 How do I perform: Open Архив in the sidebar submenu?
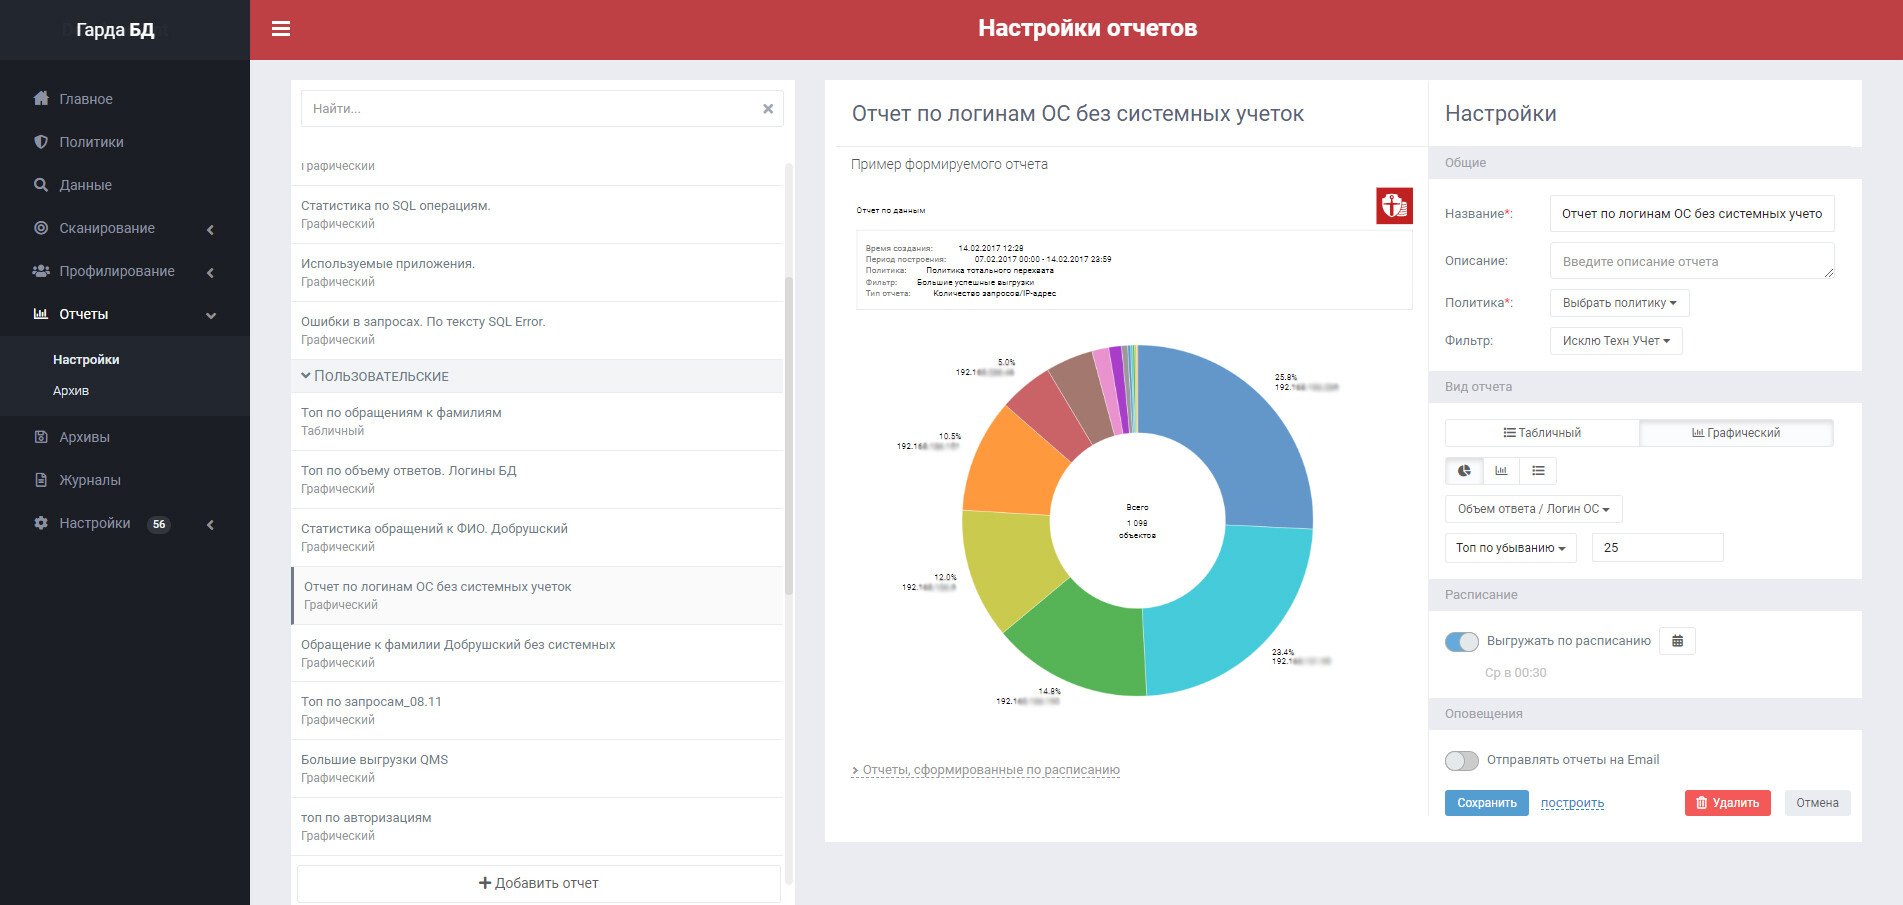click(x=71, y=391)
